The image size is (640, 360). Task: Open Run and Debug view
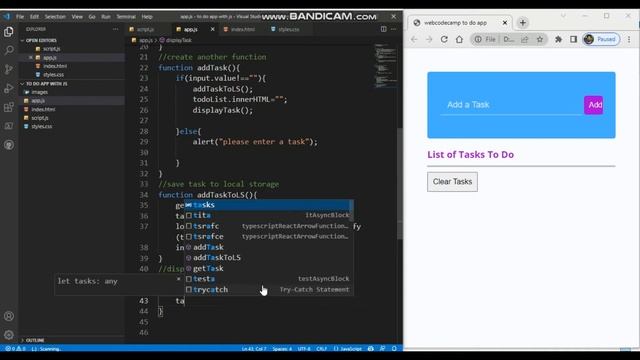[x=9, y=88]
